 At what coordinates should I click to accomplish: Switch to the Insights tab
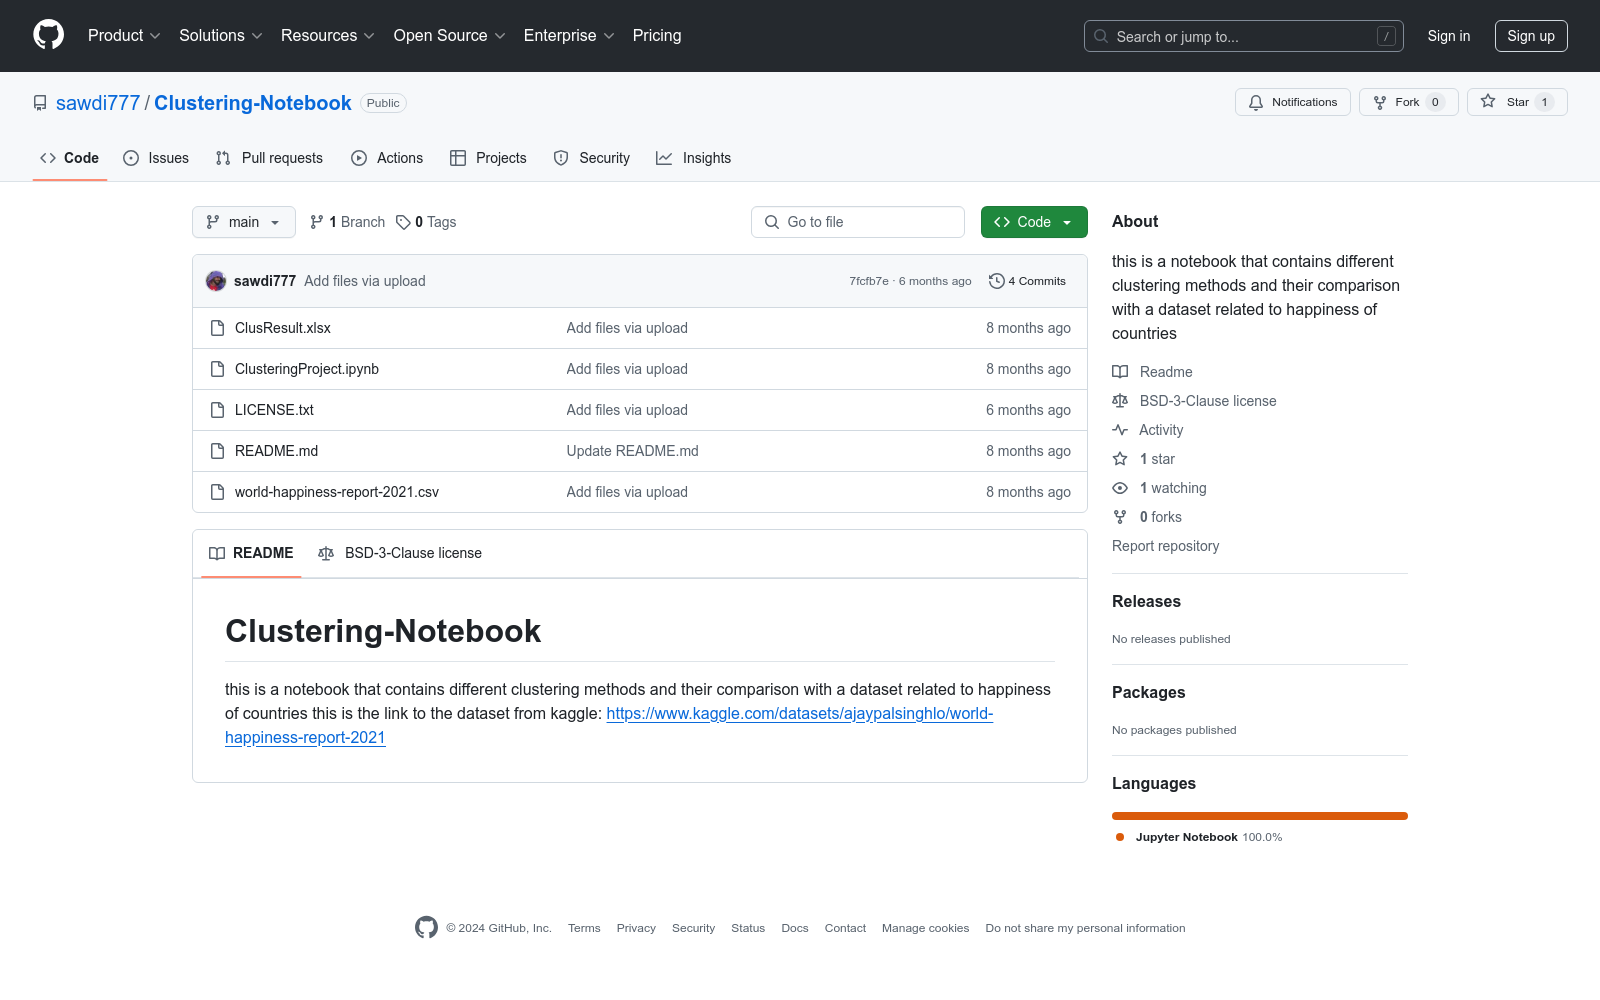694,158
